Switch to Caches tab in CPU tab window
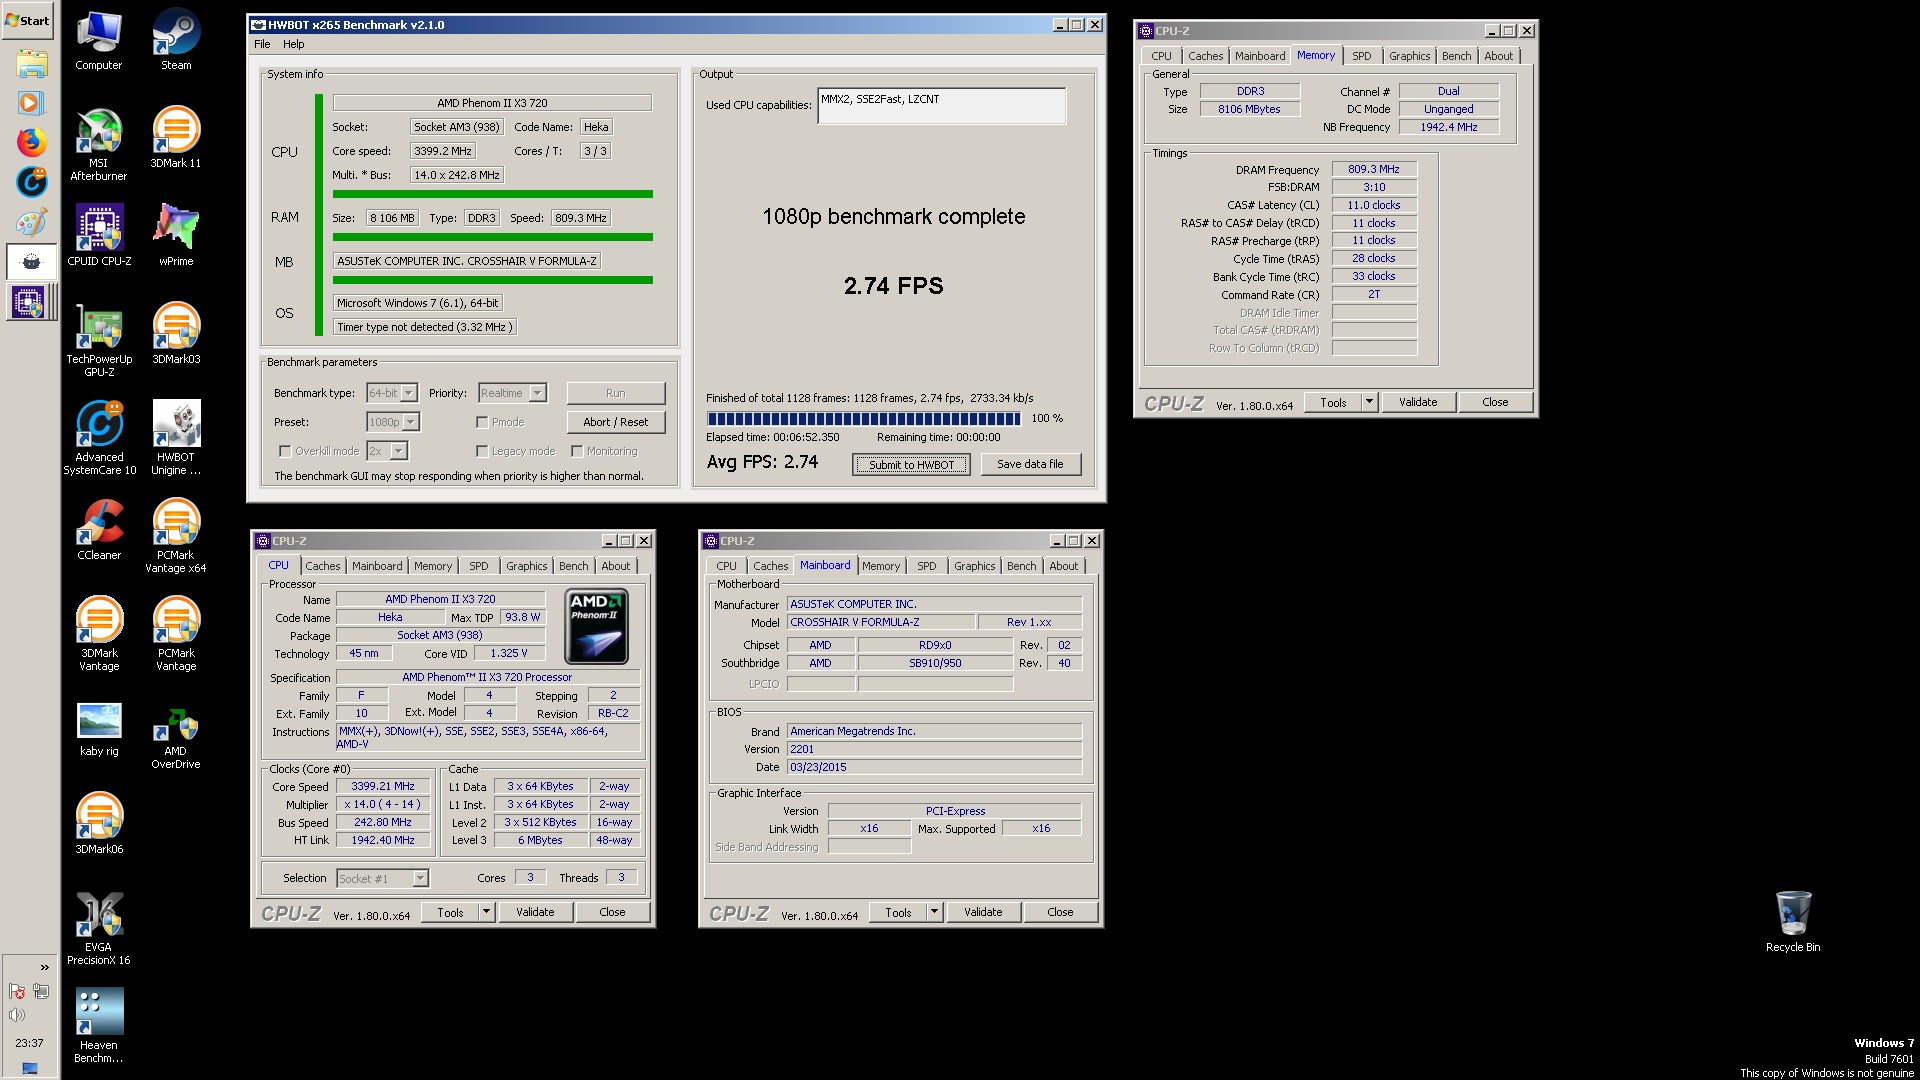This screenshot has width=1920, height=1080. pos(323,566)
